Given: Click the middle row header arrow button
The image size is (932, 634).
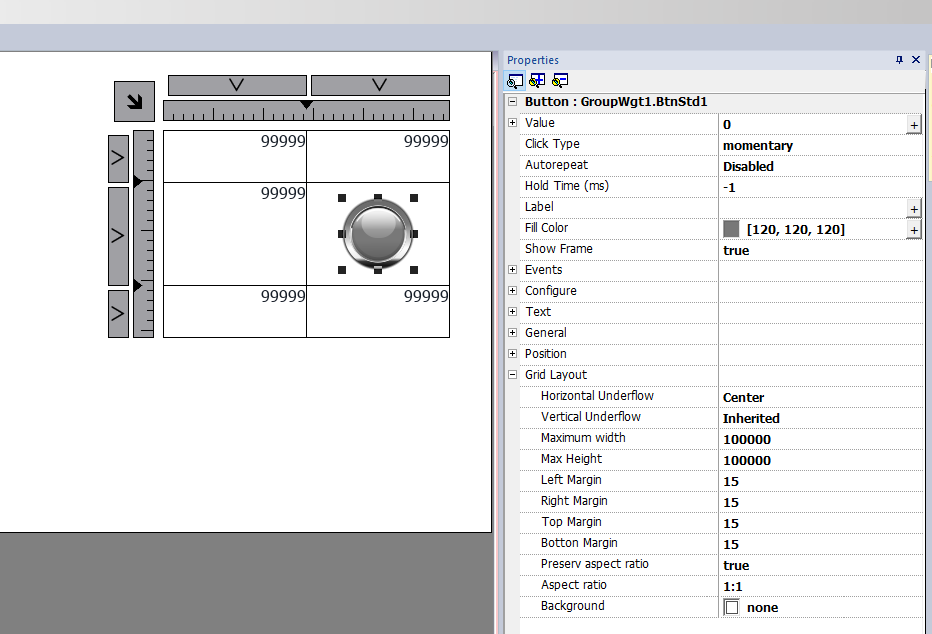Looking at the screenshot, I should click(118, 235).
